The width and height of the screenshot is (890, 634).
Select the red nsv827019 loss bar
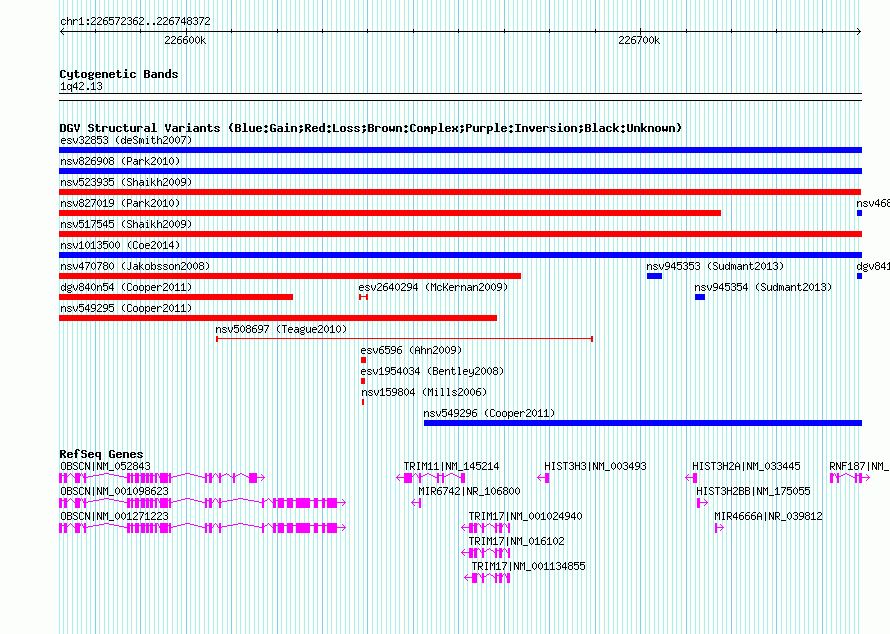click(390, 213)
